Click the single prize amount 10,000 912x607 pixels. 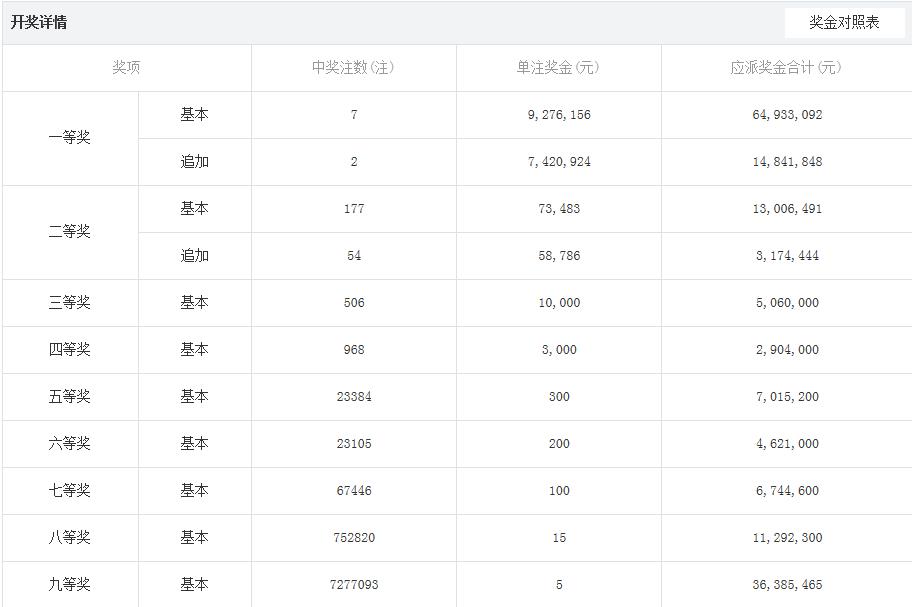point(559,303)
